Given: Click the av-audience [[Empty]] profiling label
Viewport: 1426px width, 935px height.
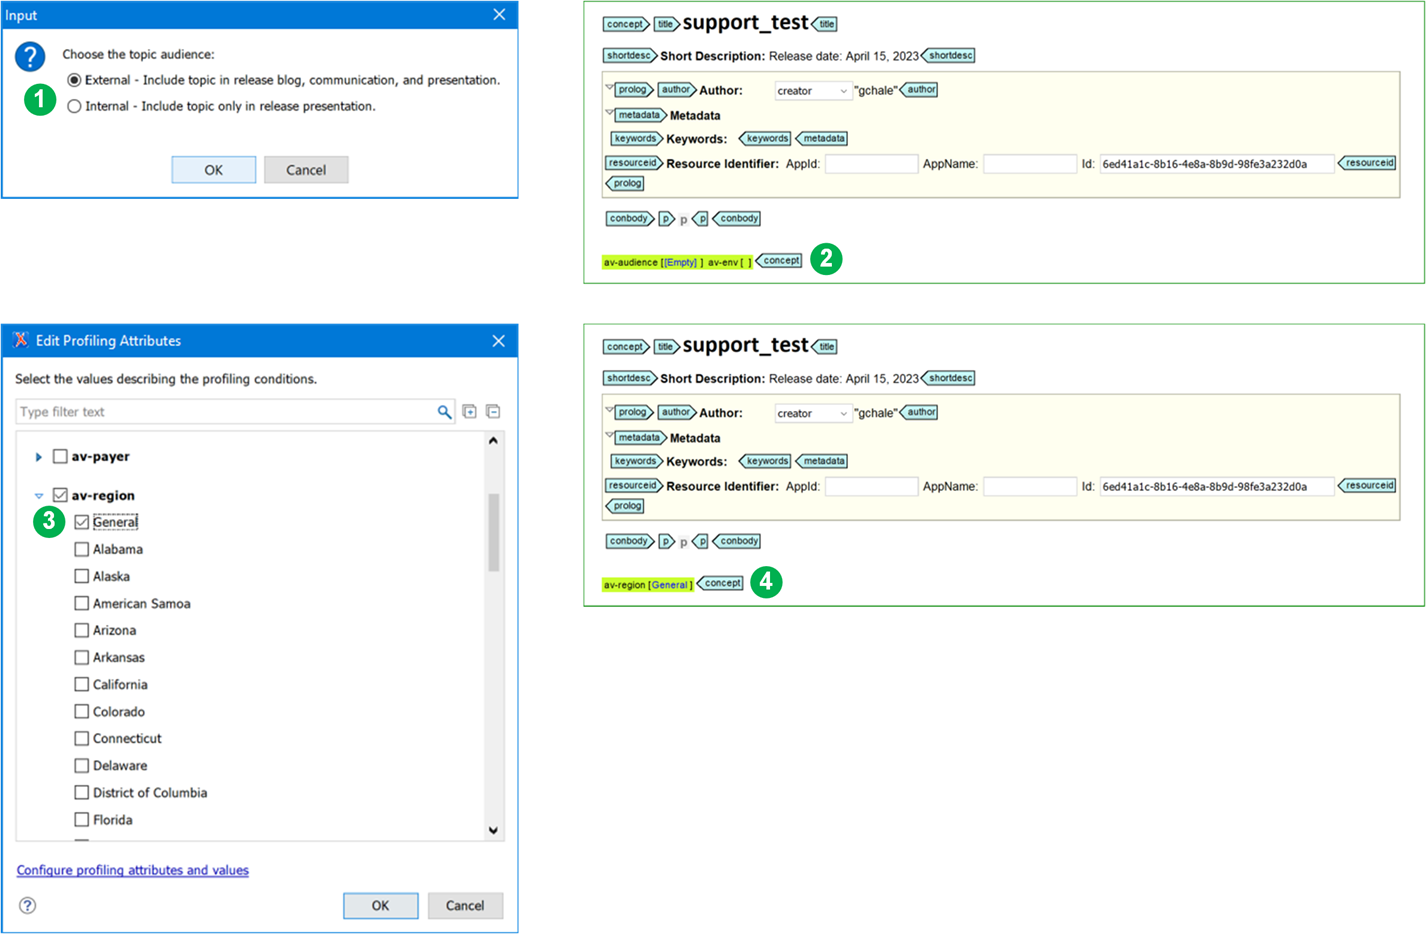Looking at the screenshot, I should click(653, 262).
